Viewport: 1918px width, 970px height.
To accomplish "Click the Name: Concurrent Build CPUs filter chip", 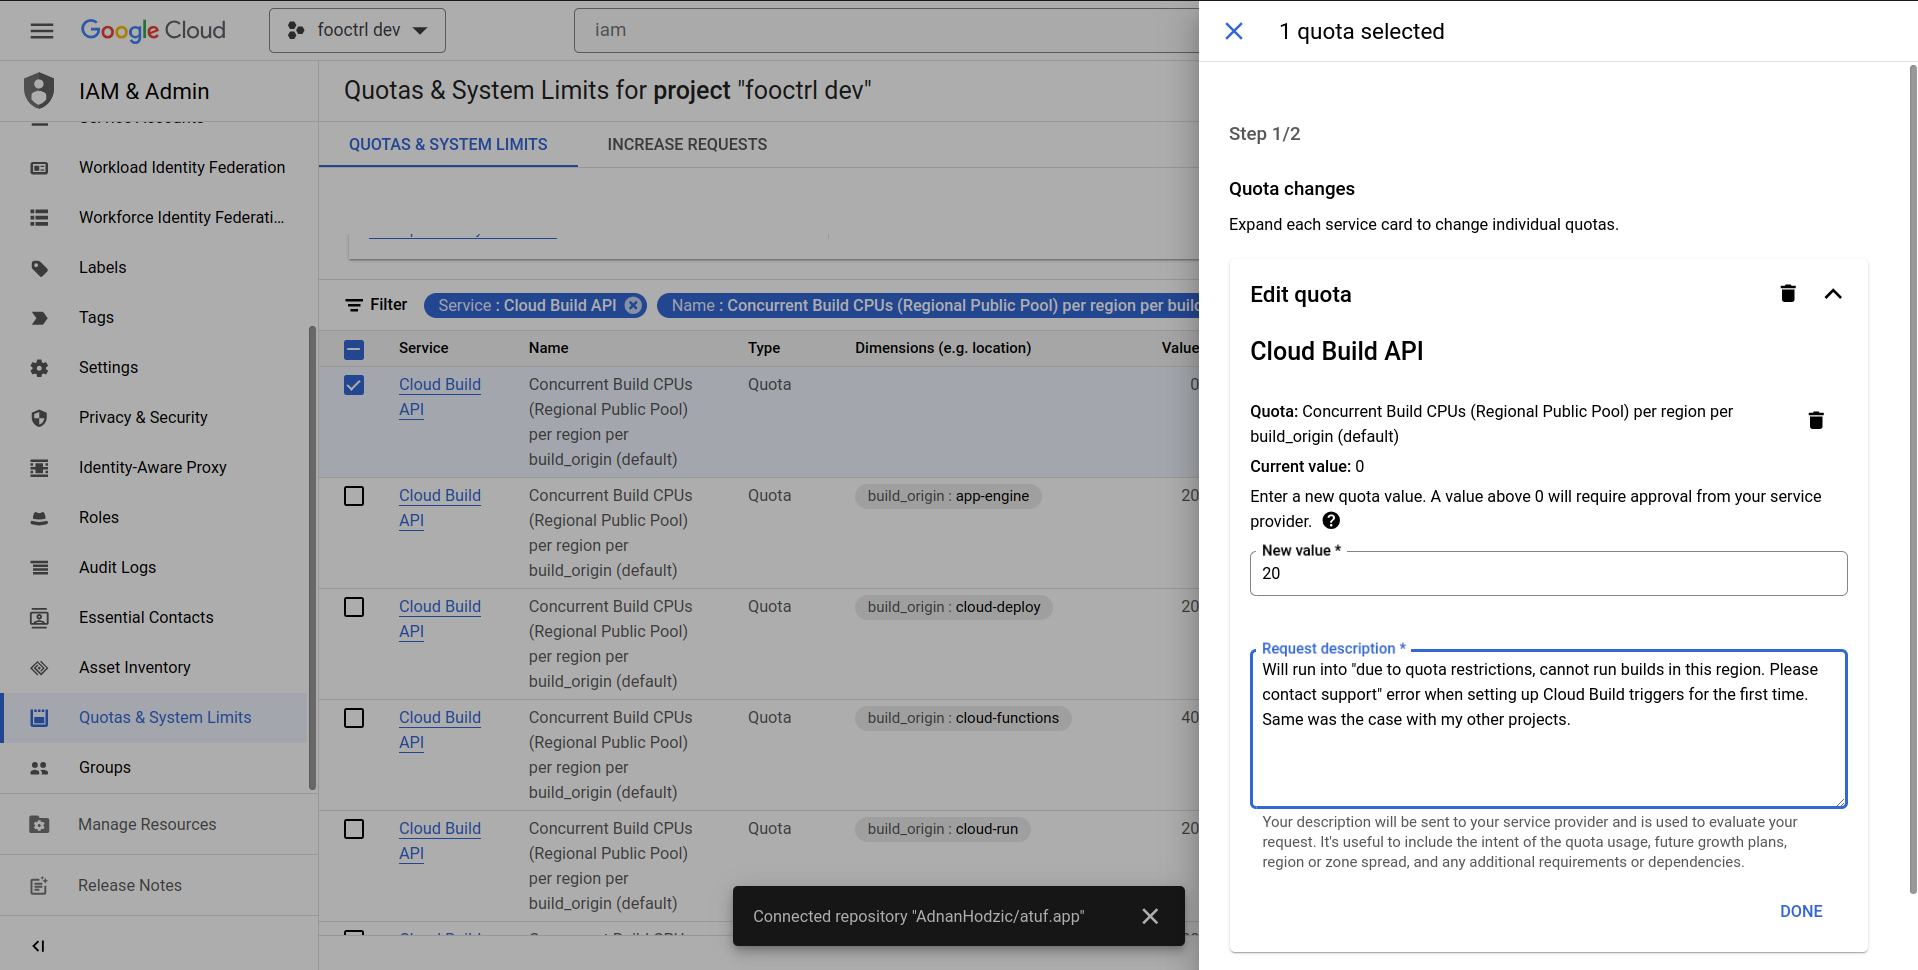I will click(928, 306).
